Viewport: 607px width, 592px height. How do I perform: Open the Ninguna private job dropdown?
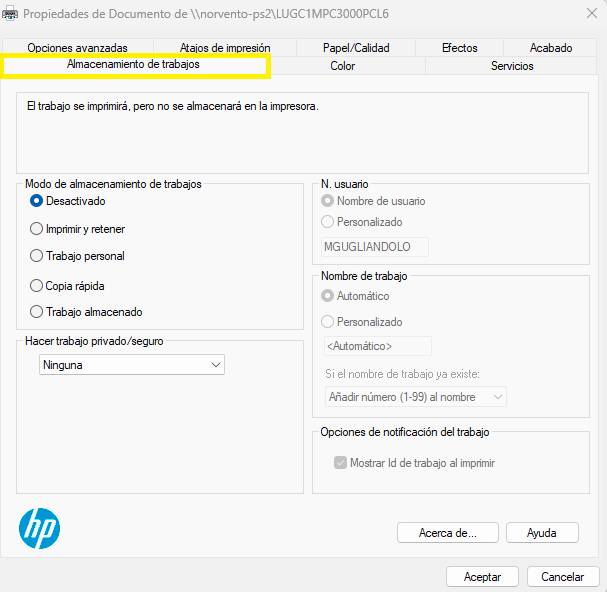(x=132, y=364)
